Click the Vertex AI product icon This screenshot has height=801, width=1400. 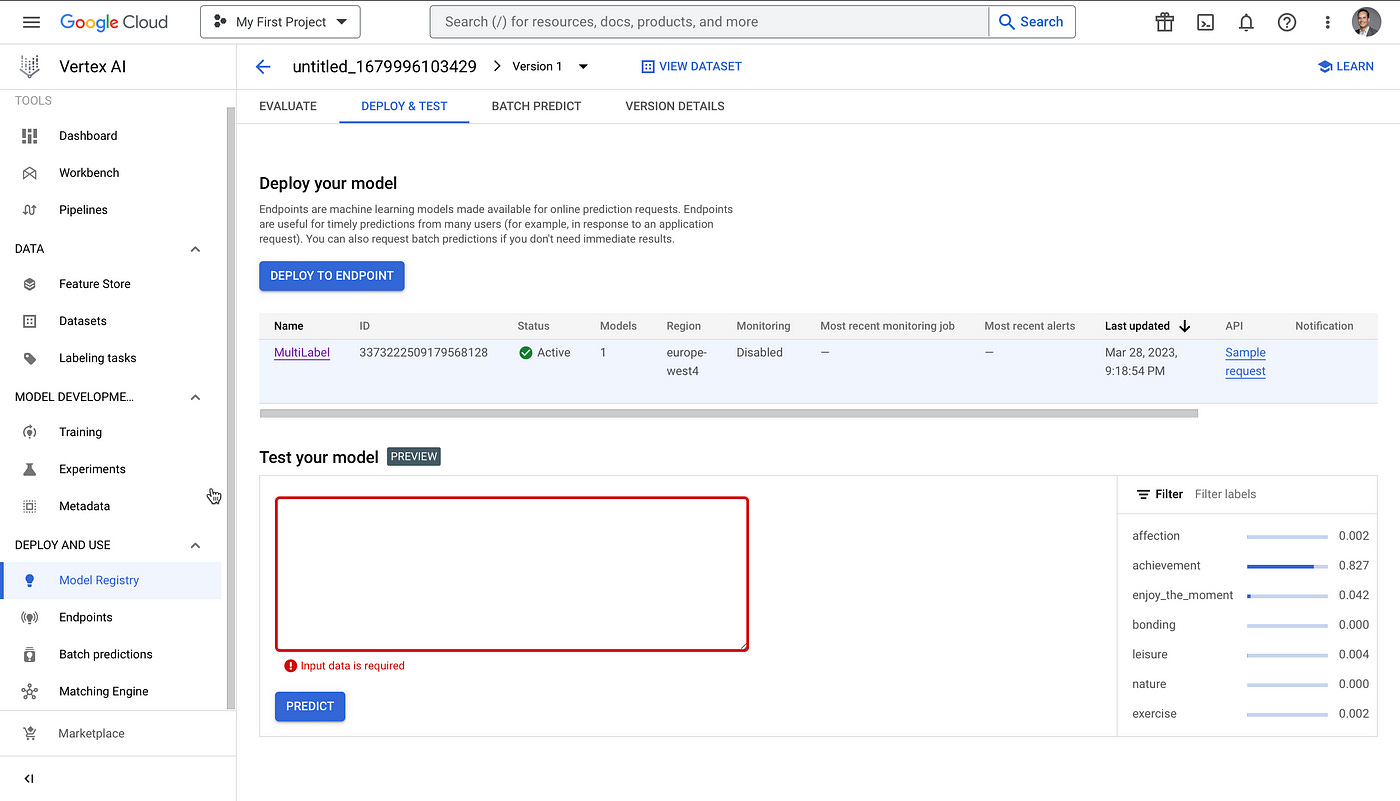(x=30, y=67)
